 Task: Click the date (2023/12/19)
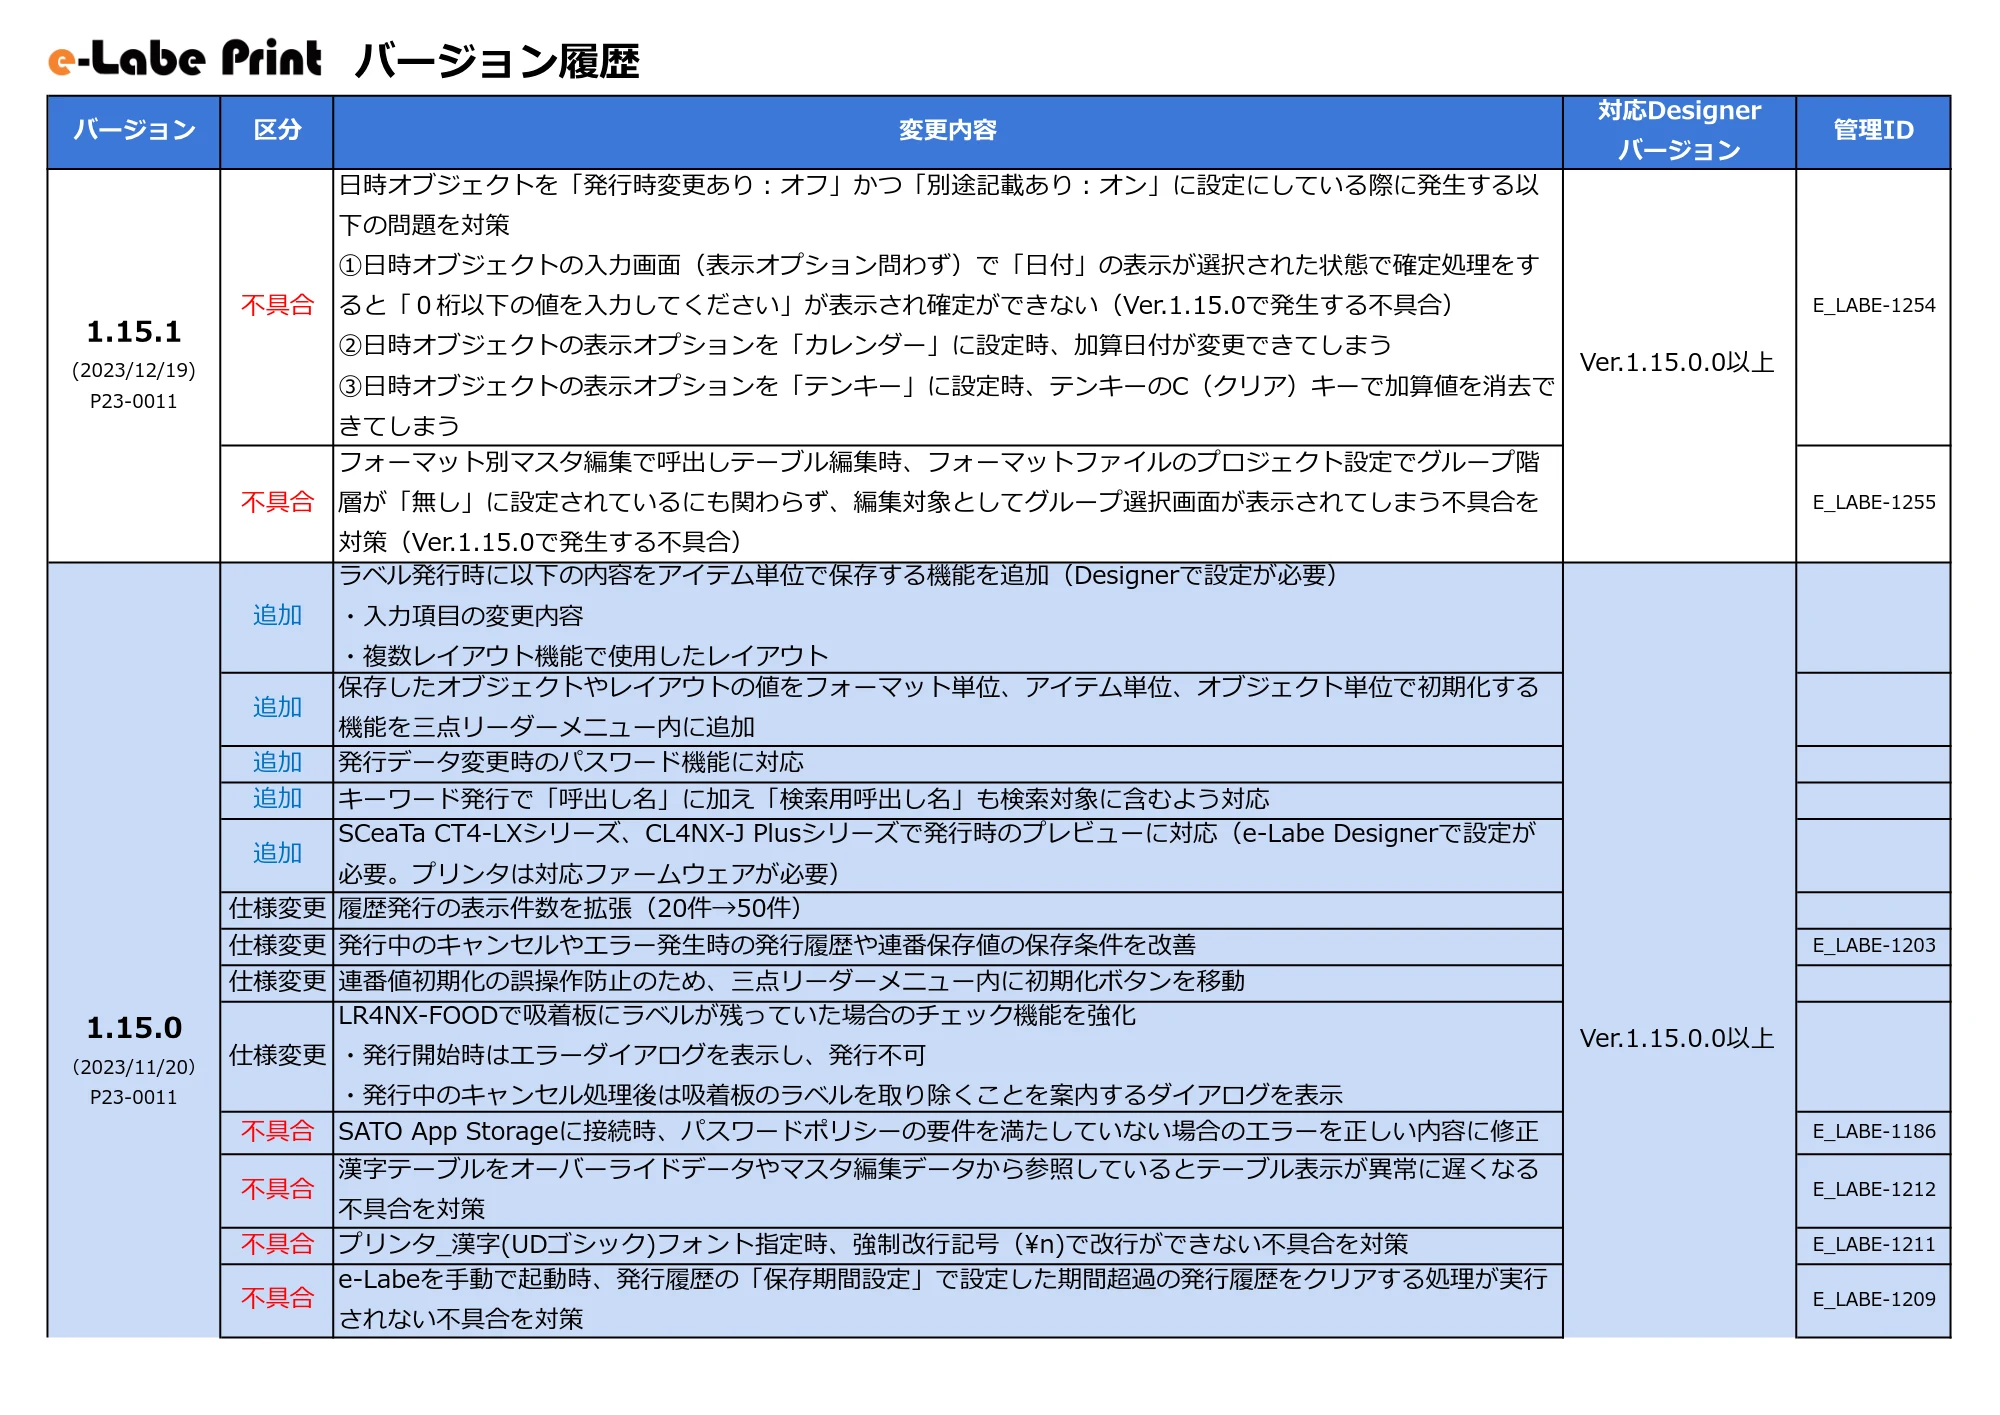click(134, 370)
